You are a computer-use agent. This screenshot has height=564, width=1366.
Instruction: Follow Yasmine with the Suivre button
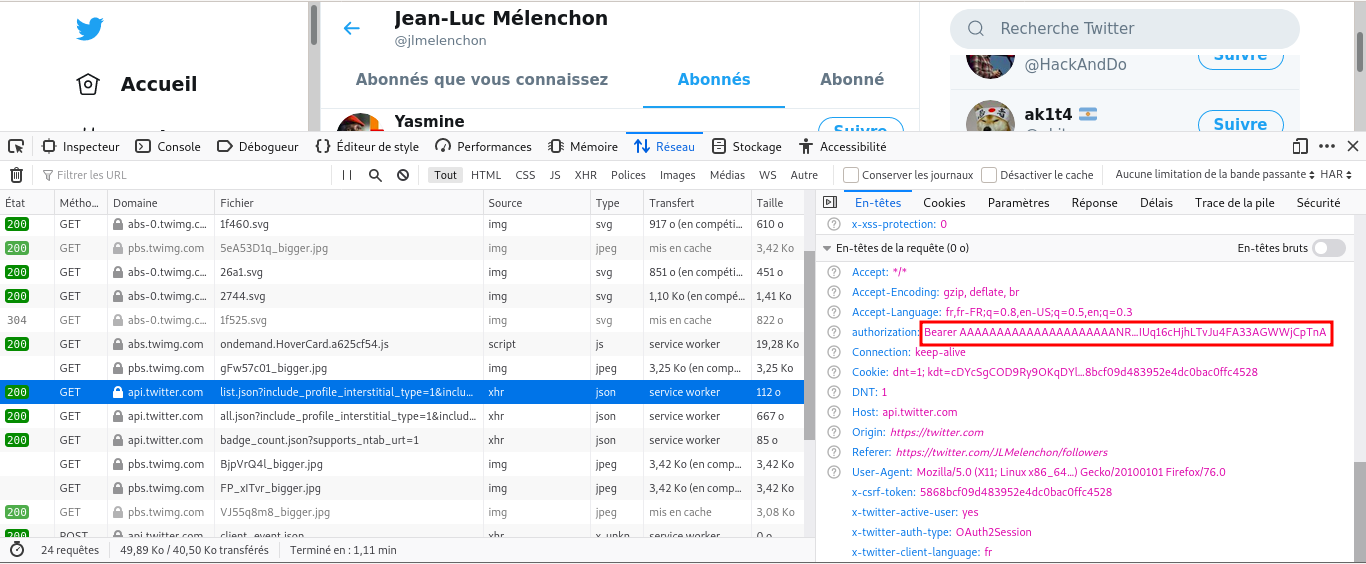point(861,126)
